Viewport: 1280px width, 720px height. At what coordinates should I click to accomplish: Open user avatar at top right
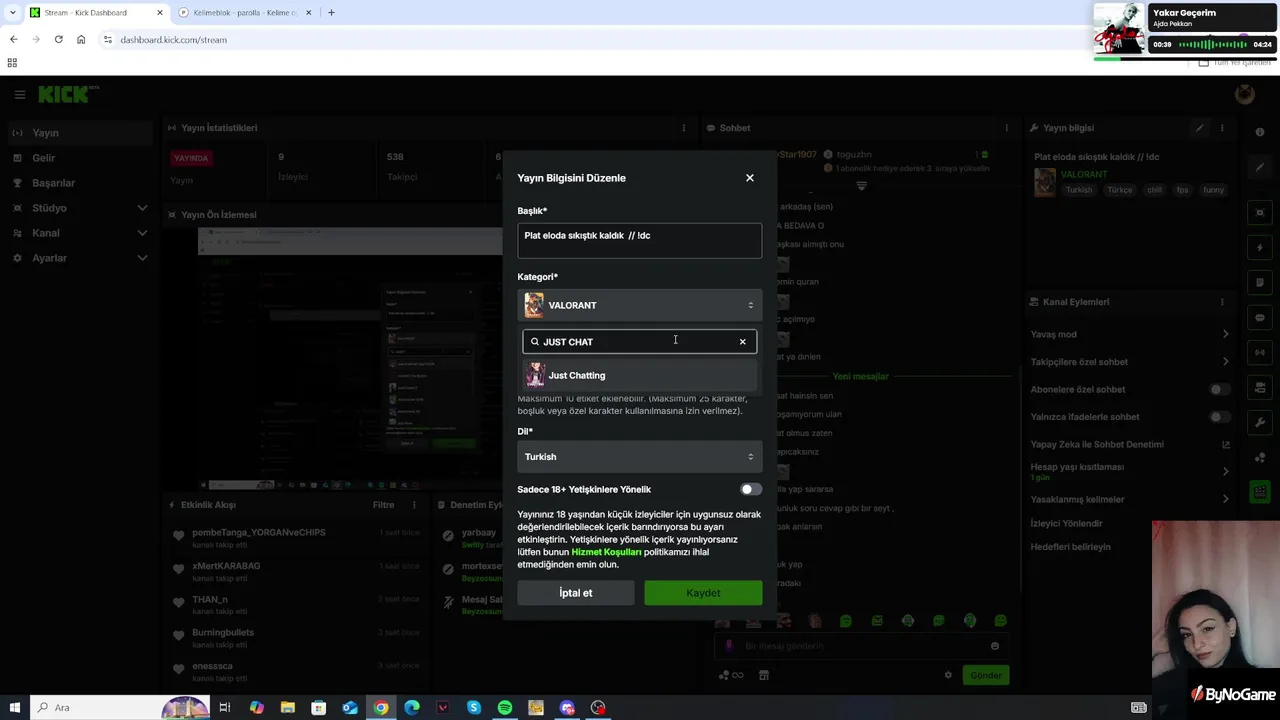click(1245, 94)
